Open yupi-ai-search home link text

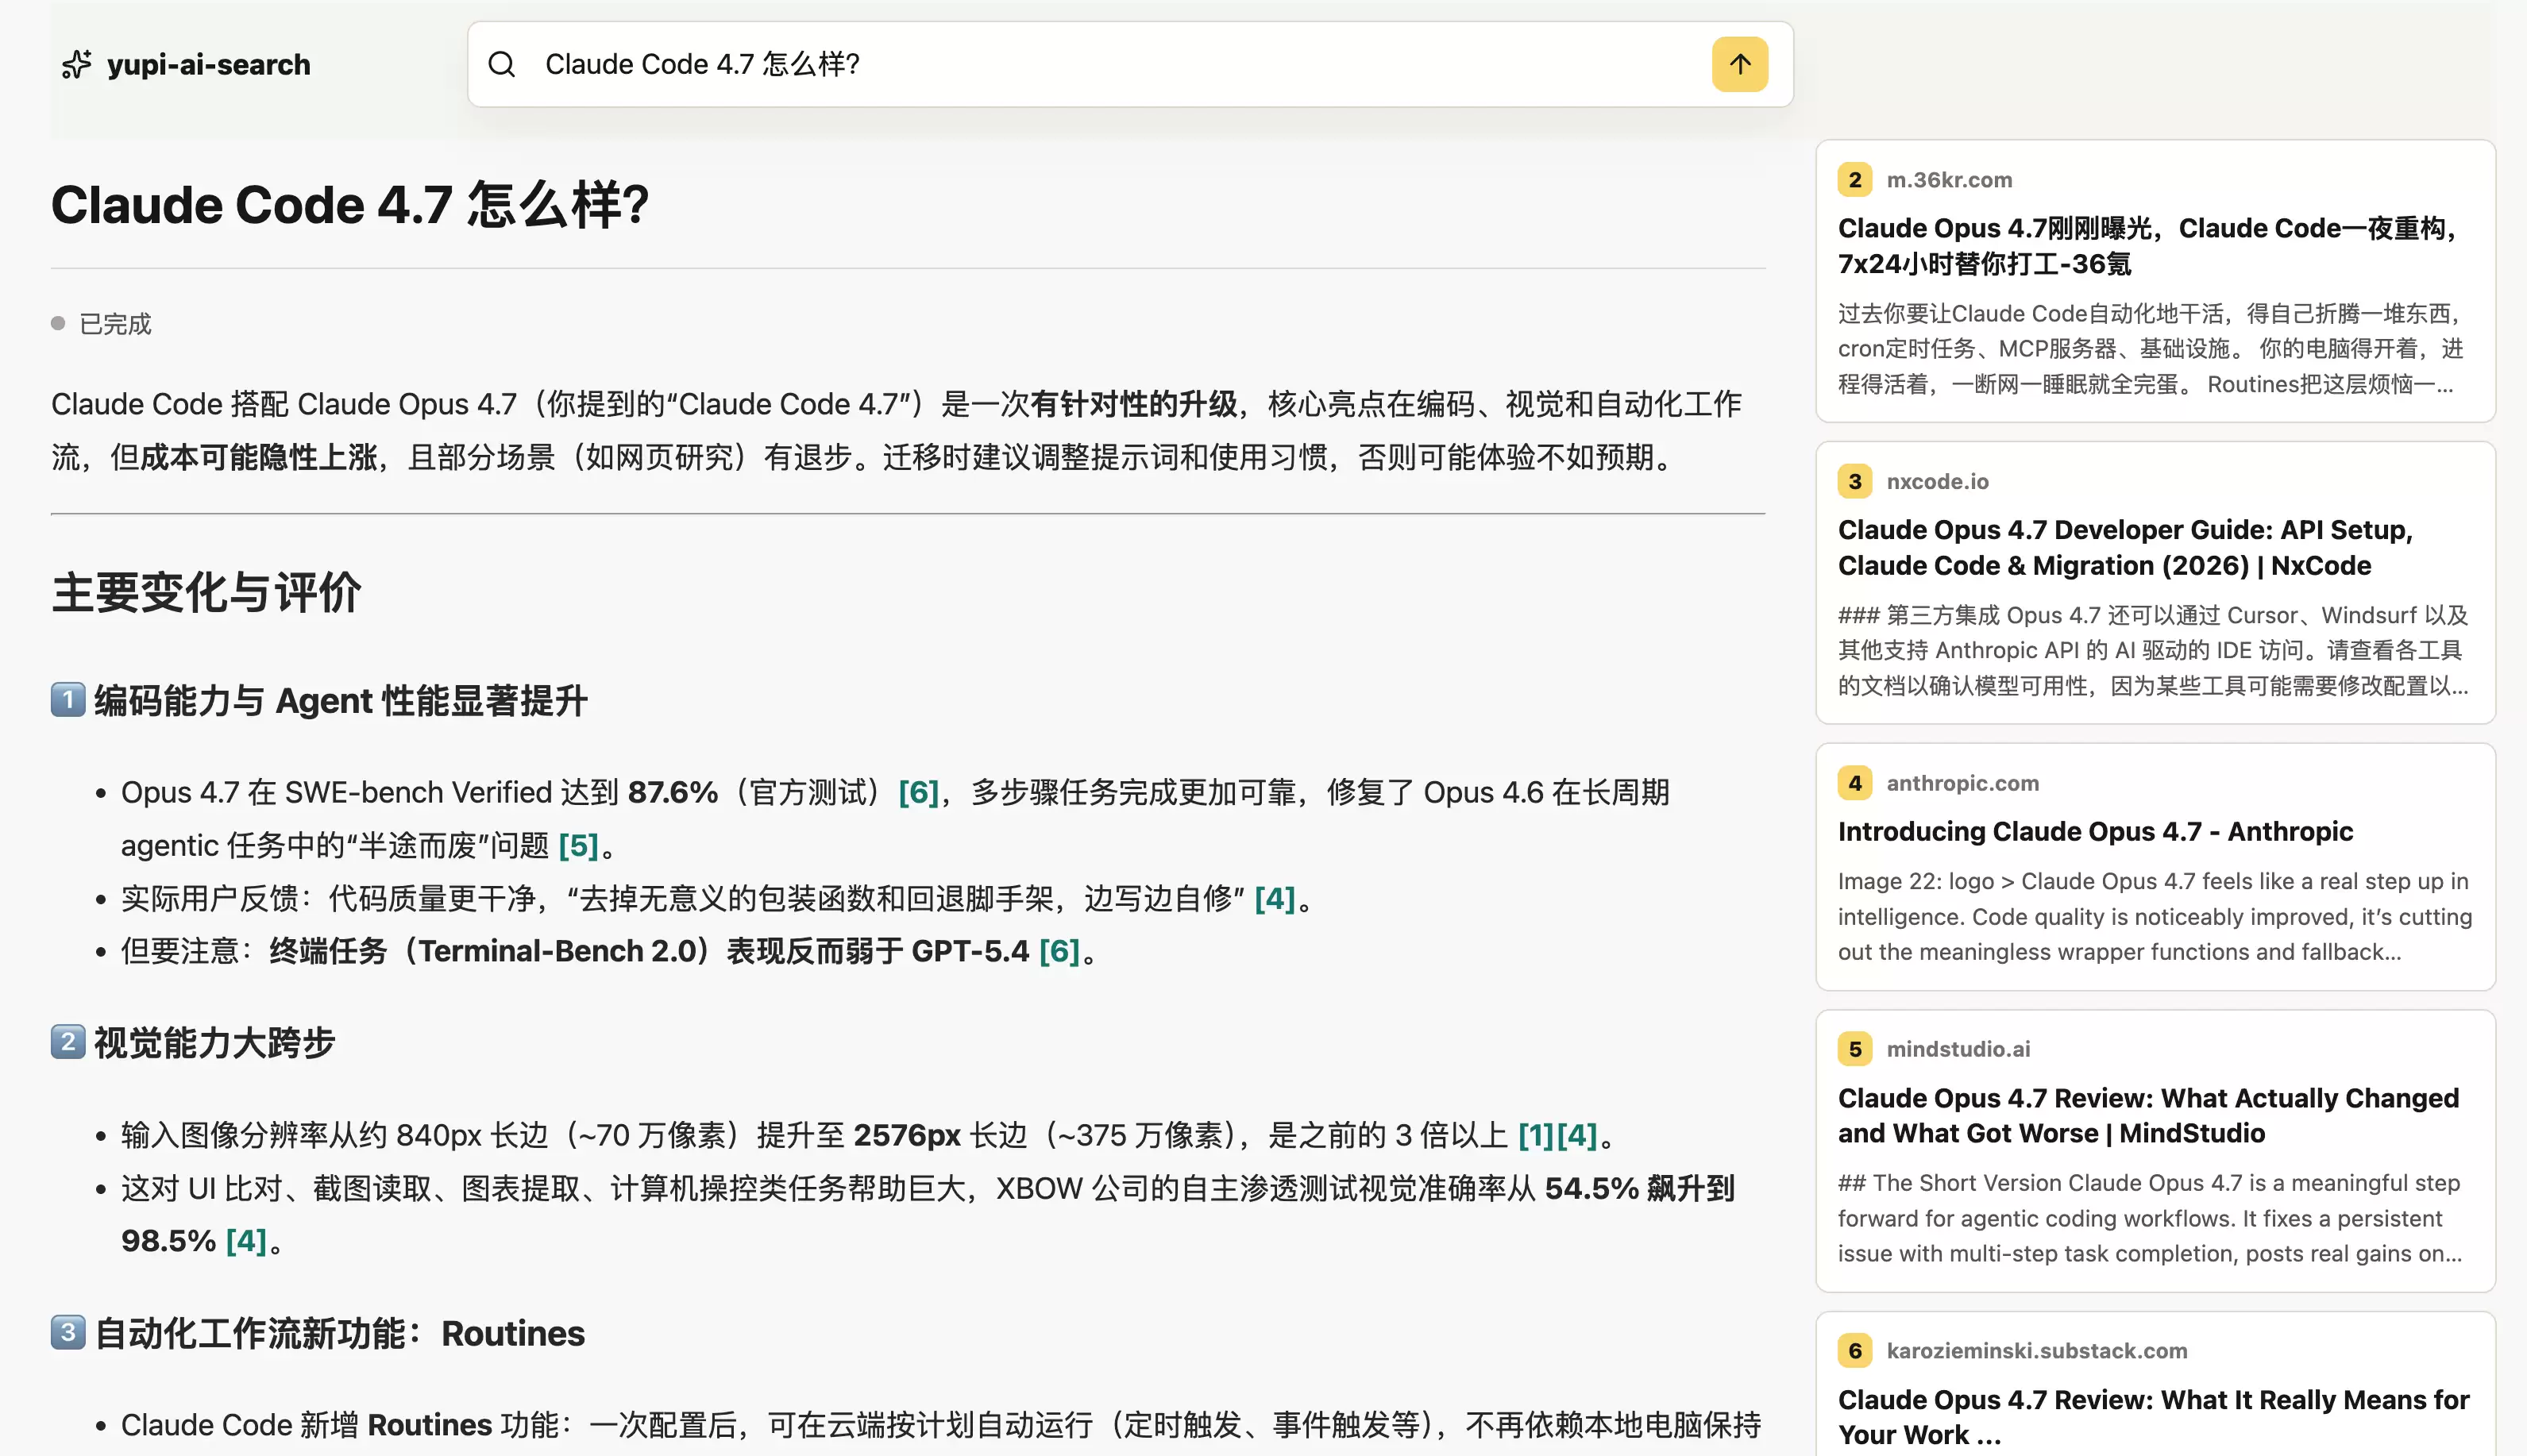(208, 65)
